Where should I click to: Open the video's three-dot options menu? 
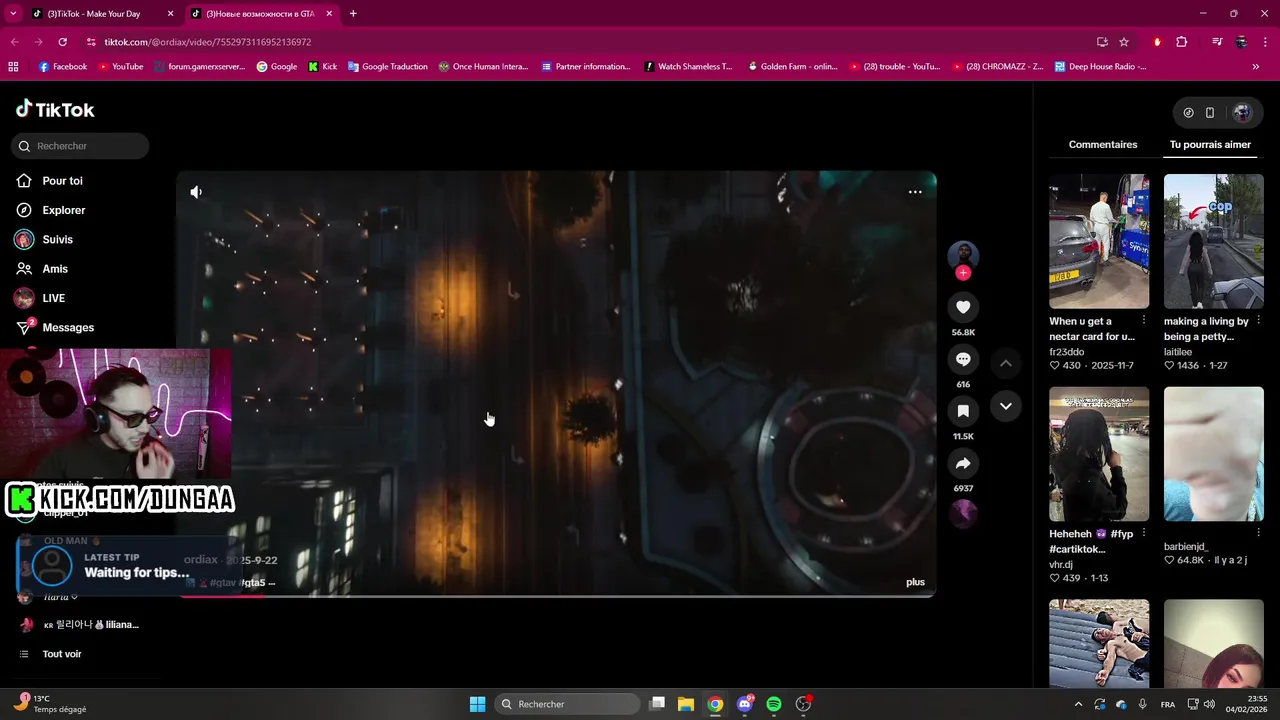point(915,192)
